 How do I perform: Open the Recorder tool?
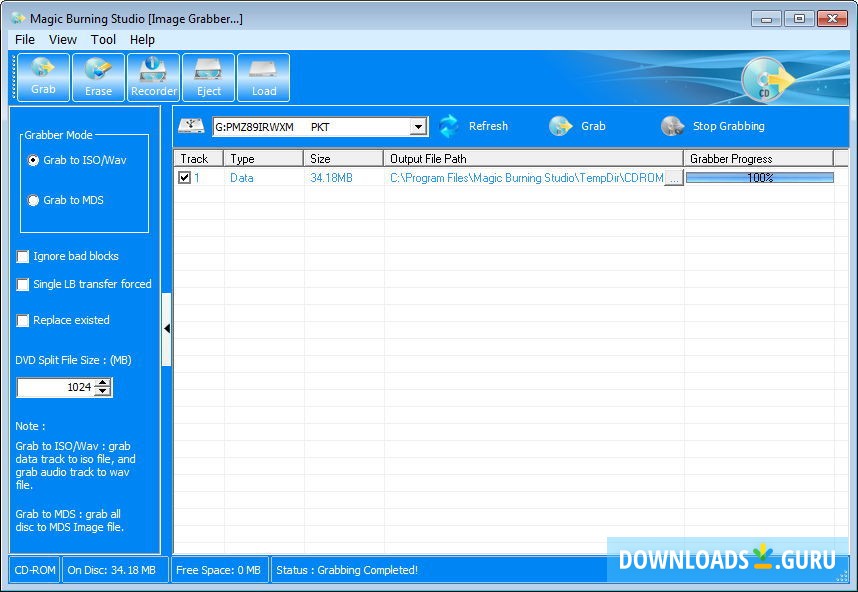click(154, 77)
